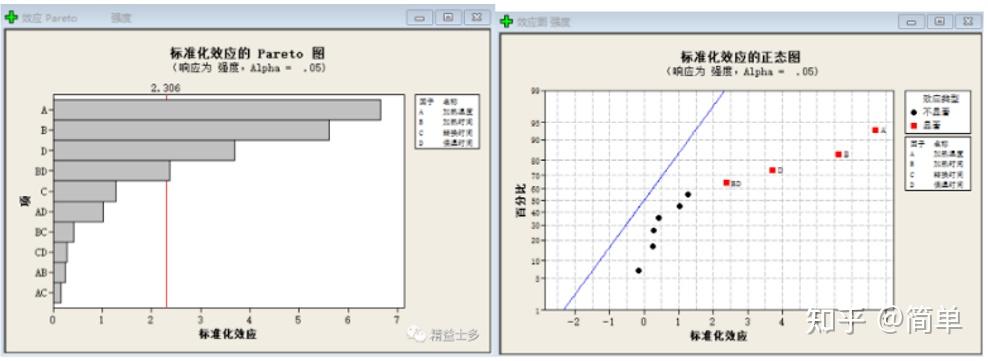Image resolution: width=988 pixels, height=361 pixels.
Task: Select the Pareto chart subtitle with Alpha .05
Action: point(249,68)
